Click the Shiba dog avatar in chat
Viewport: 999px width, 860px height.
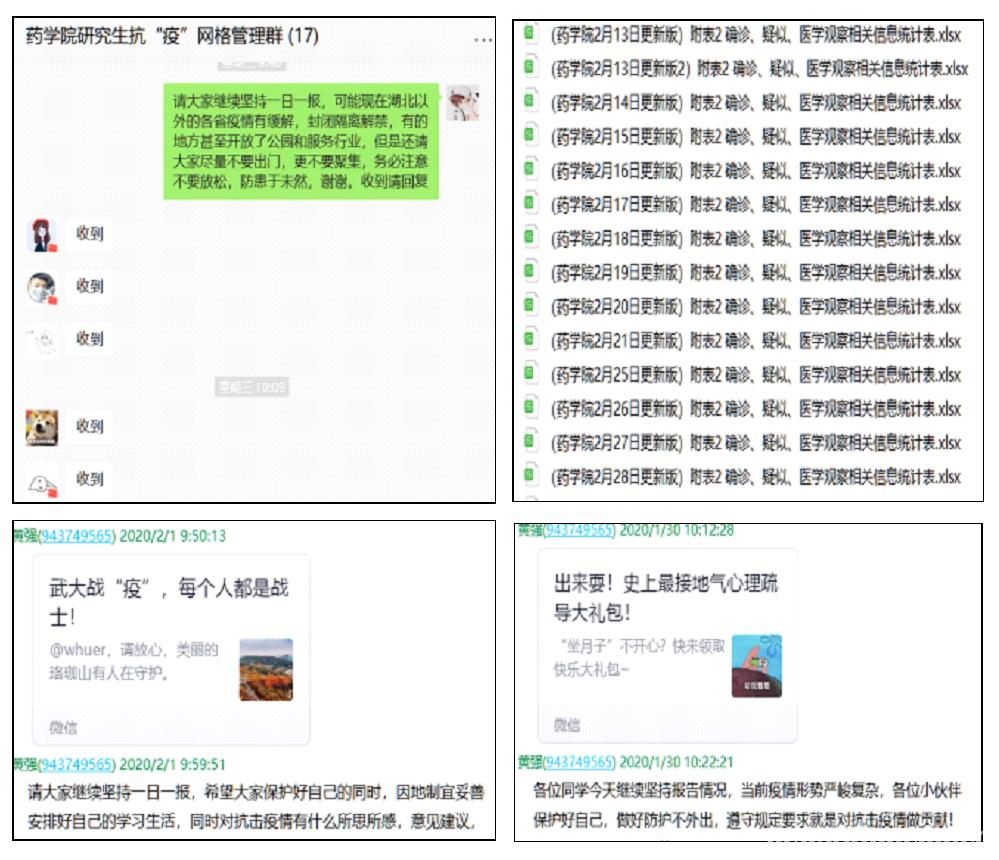tap(42, 427)
